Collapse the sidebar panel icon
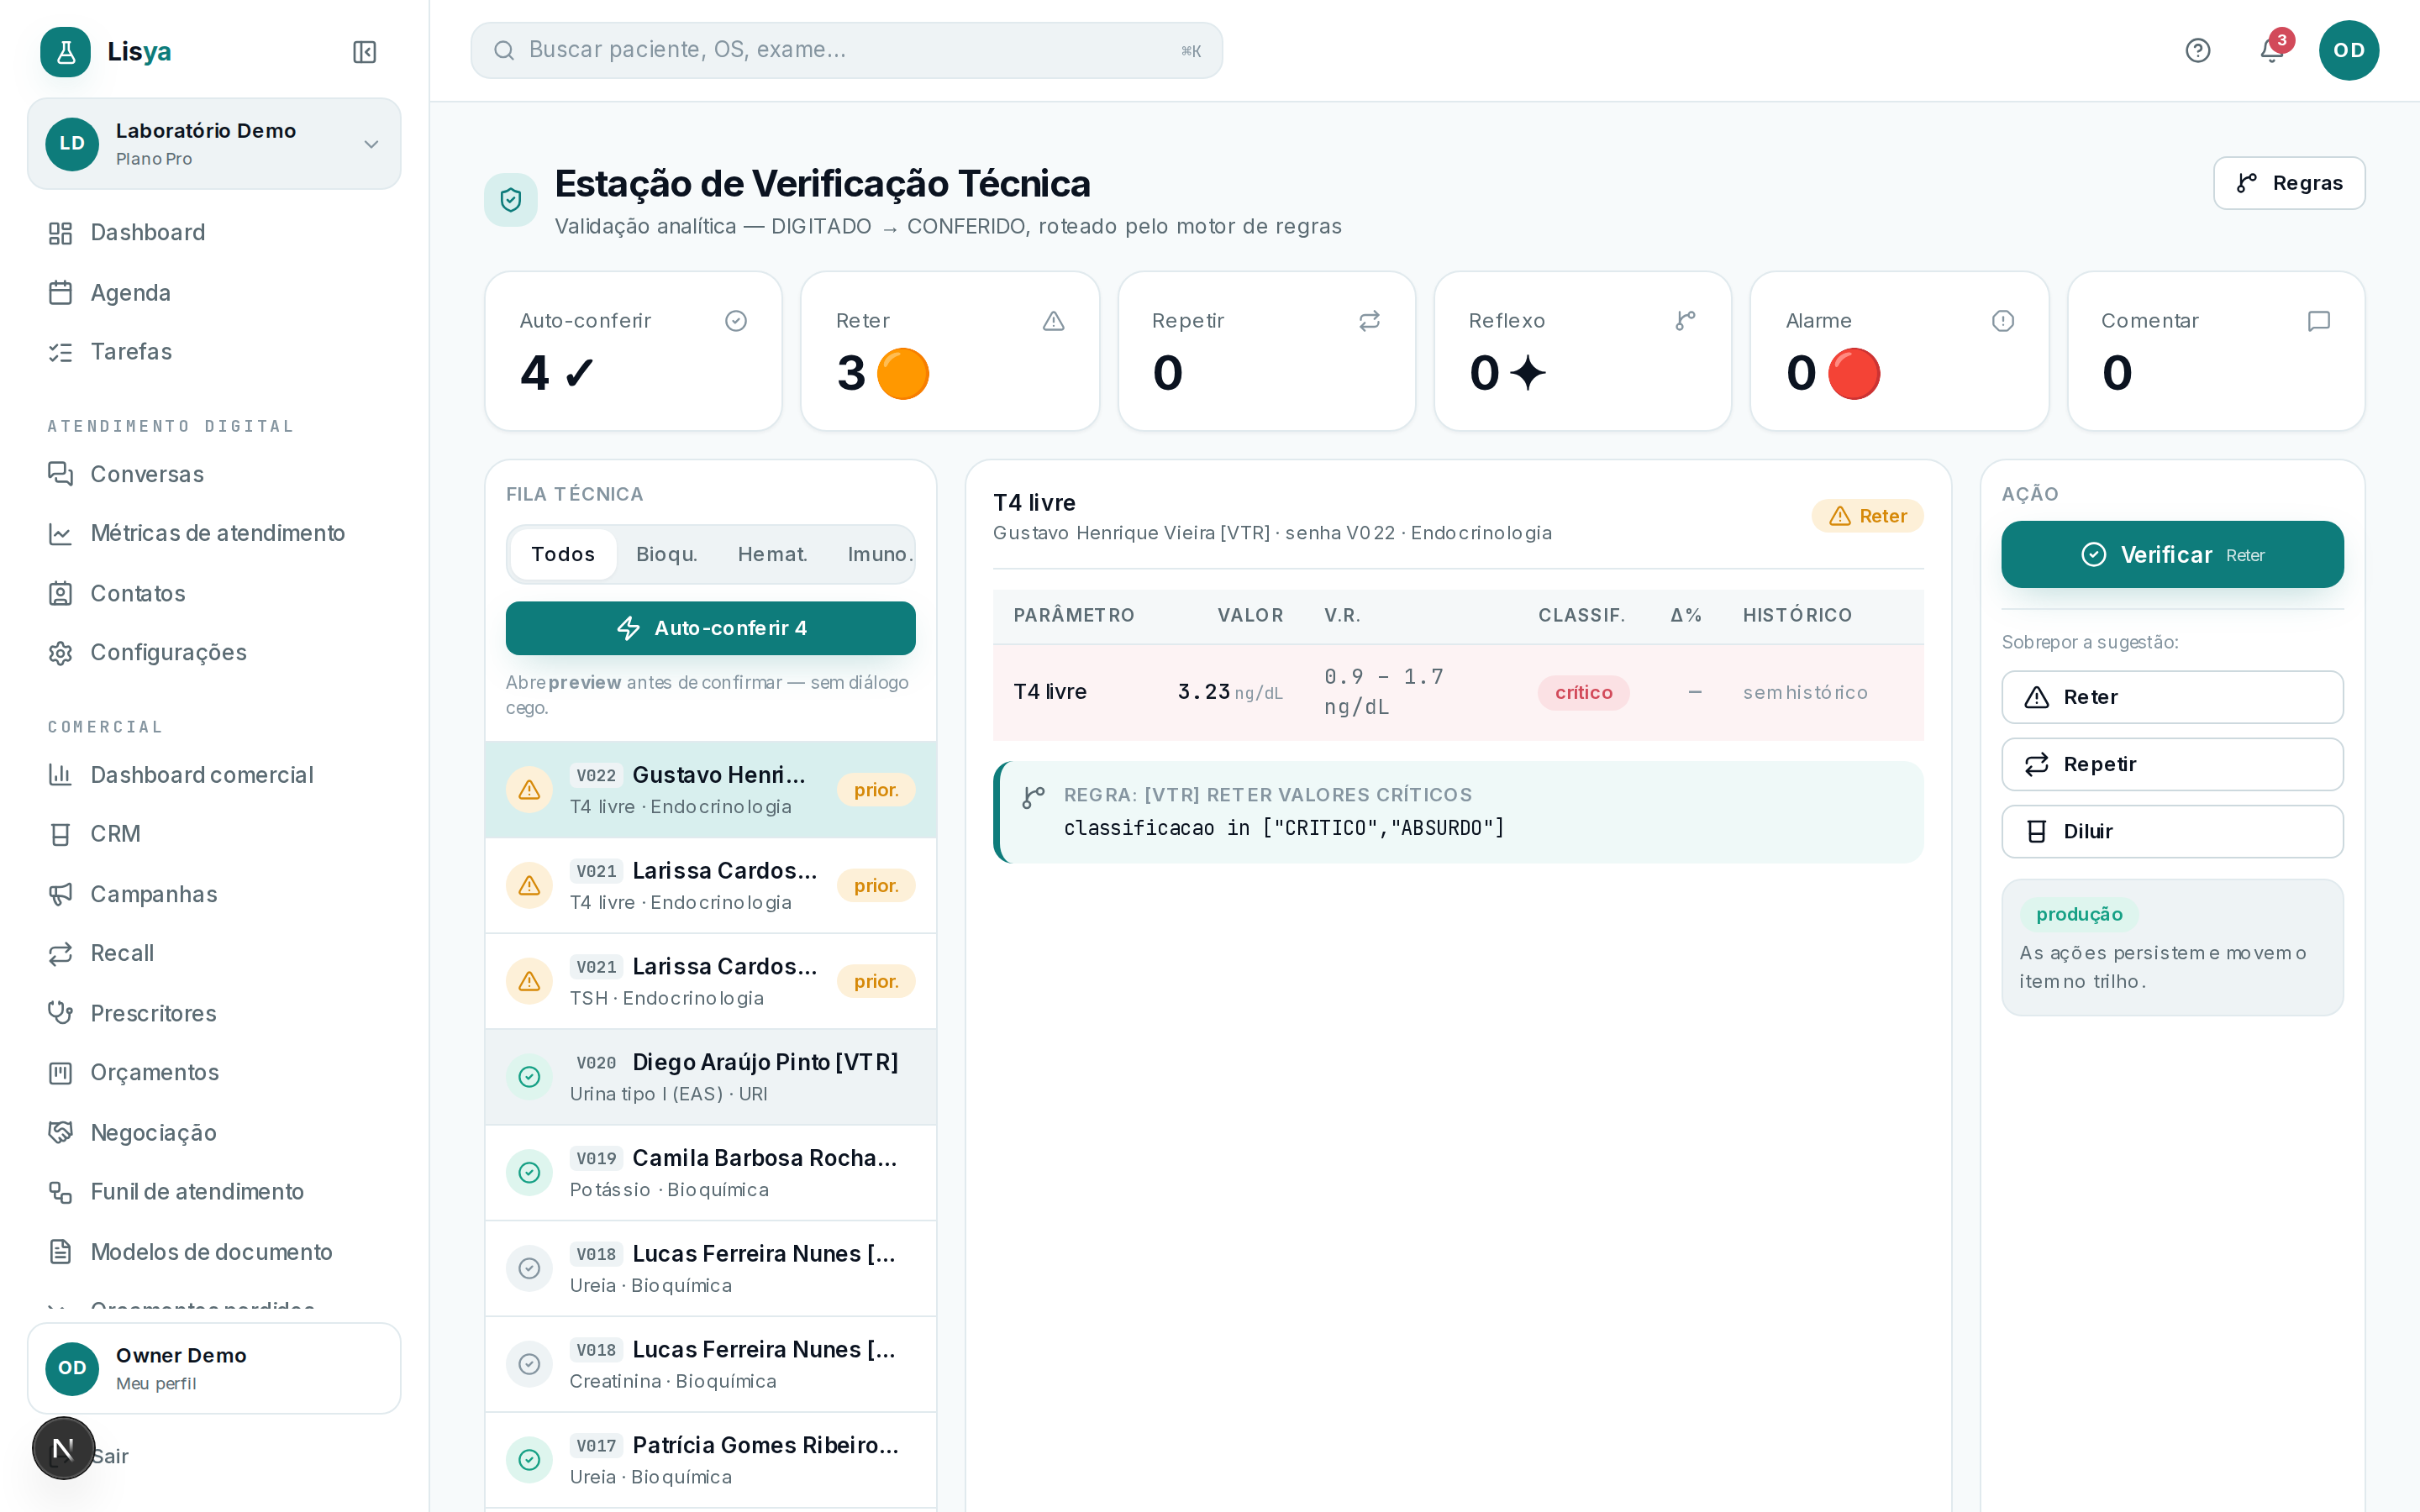Viewport: 2420px width, 1512px height. (x=364, y=52)
